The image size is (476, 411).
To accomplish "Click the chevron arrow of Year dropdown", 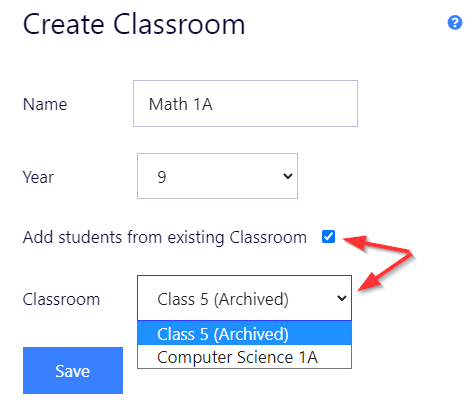I will coord(288,176).
